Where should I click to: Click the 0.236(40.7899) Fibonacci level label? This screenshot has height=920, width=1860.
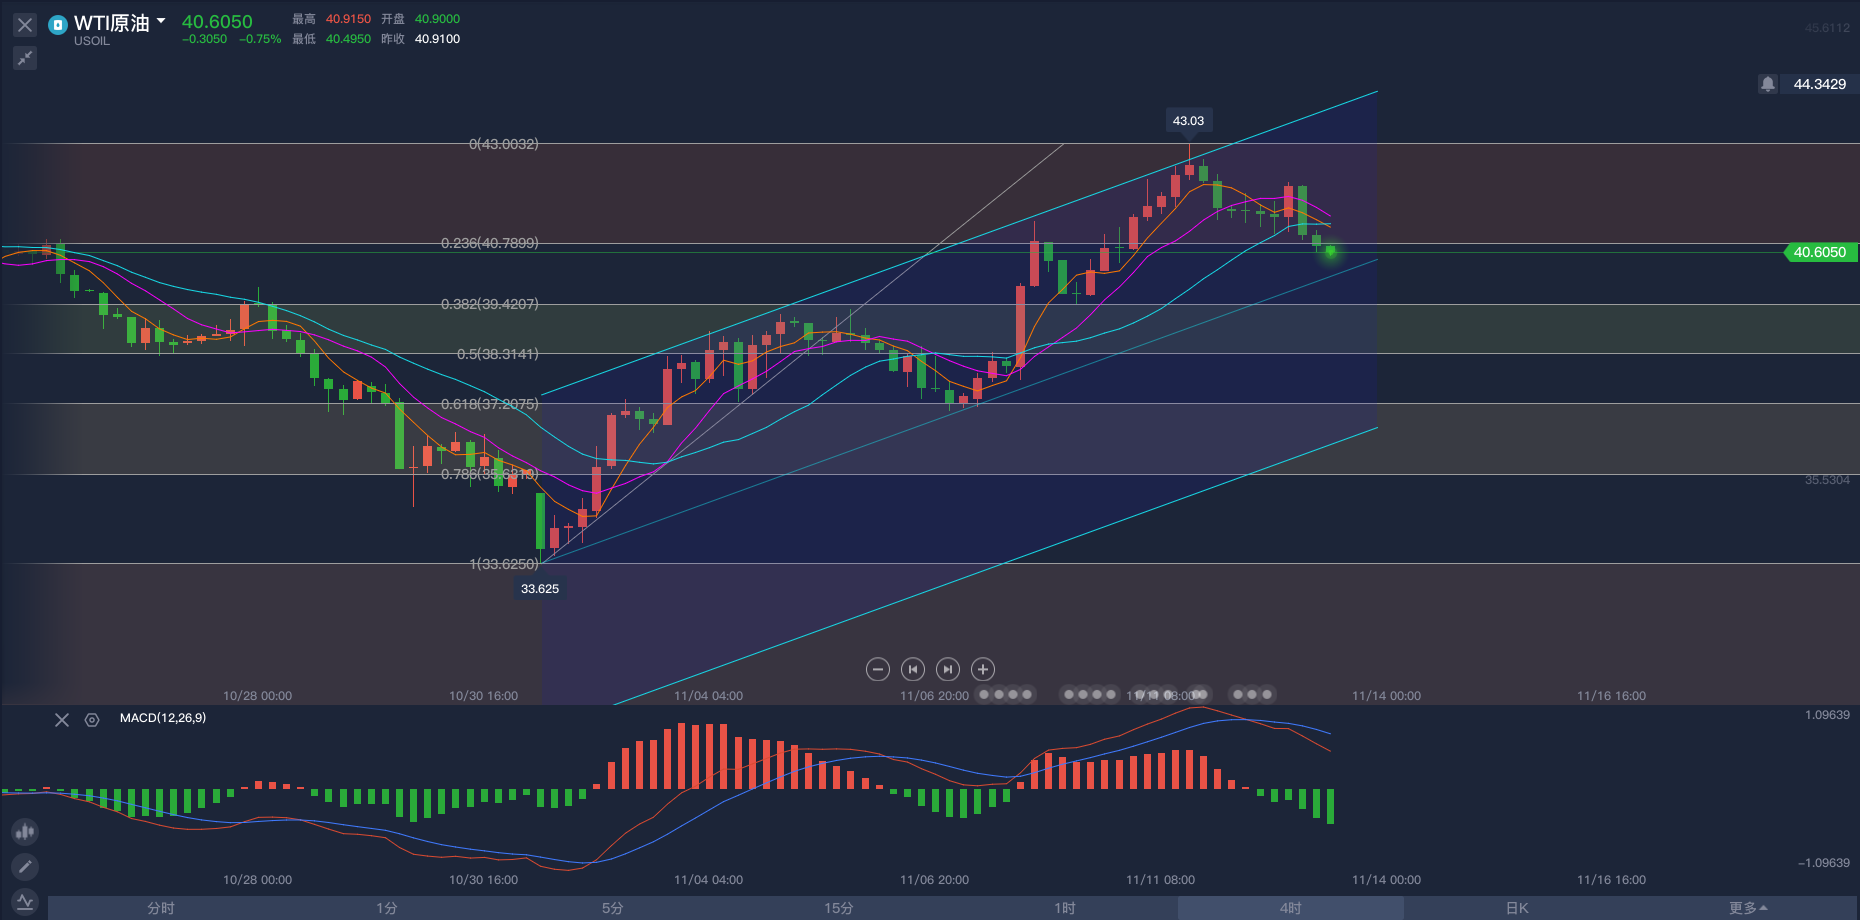coord(490,243)
